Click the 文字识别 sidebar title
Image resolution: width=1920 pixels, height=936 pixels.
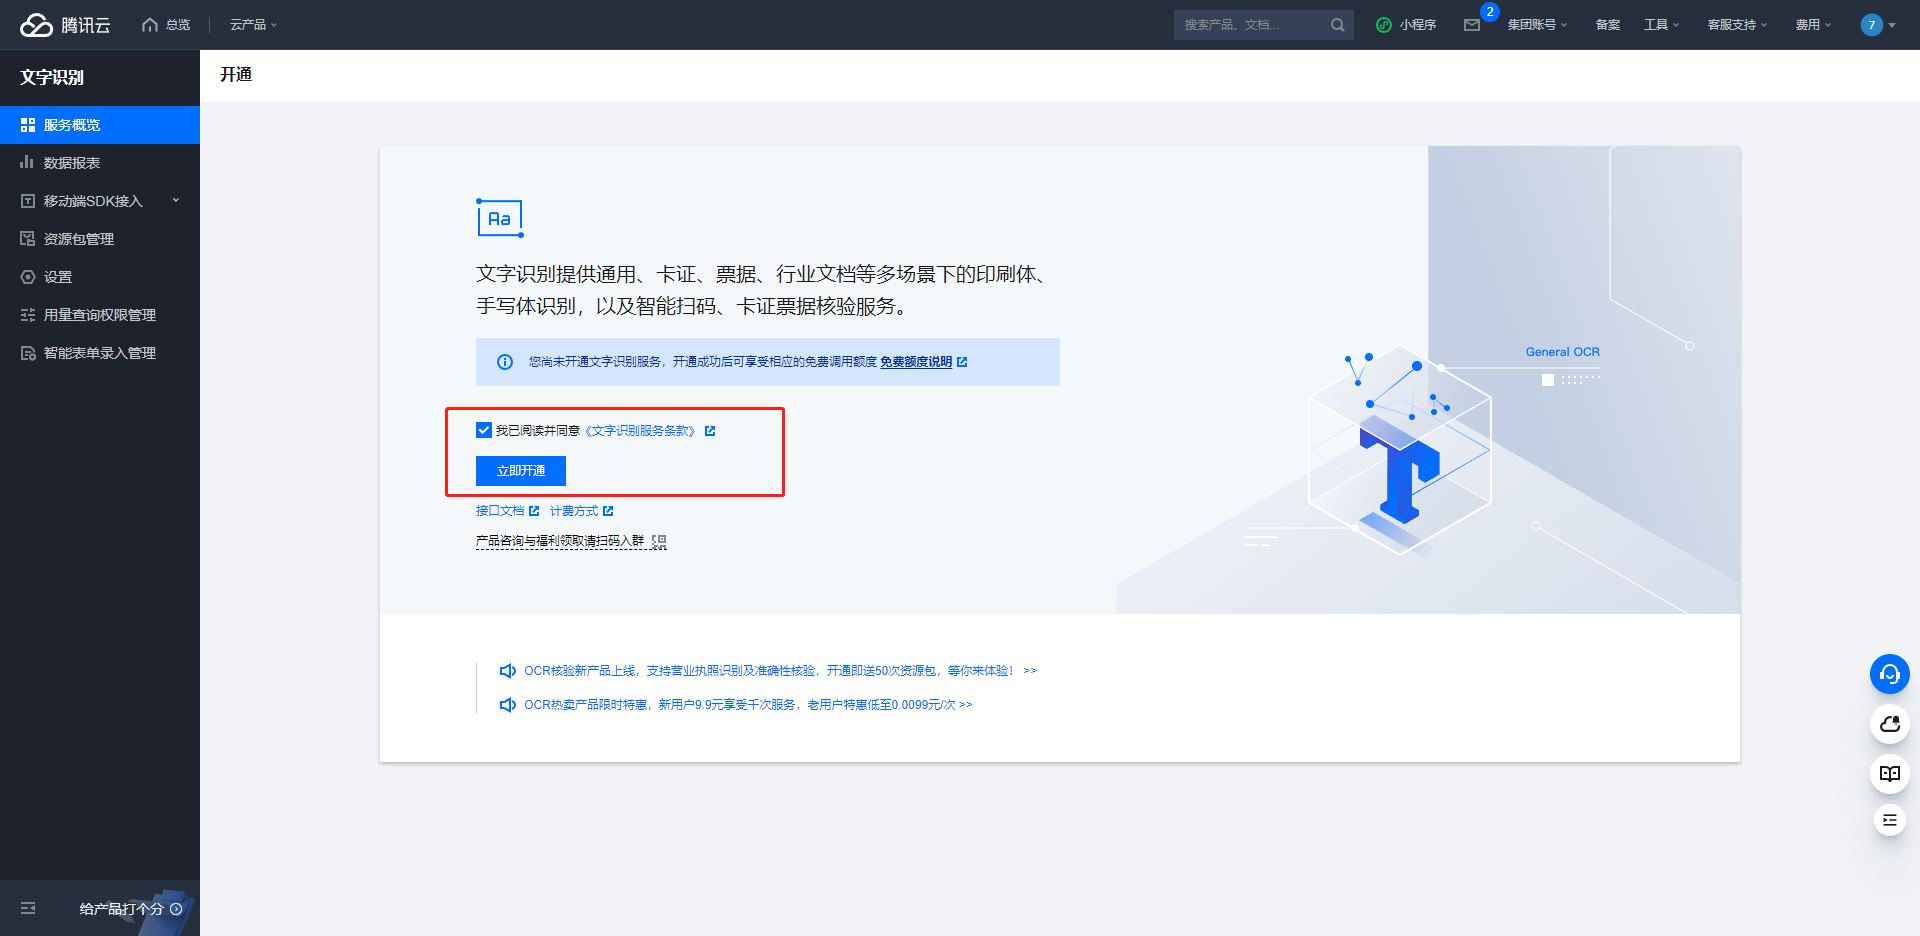click(x=52, y=78)
